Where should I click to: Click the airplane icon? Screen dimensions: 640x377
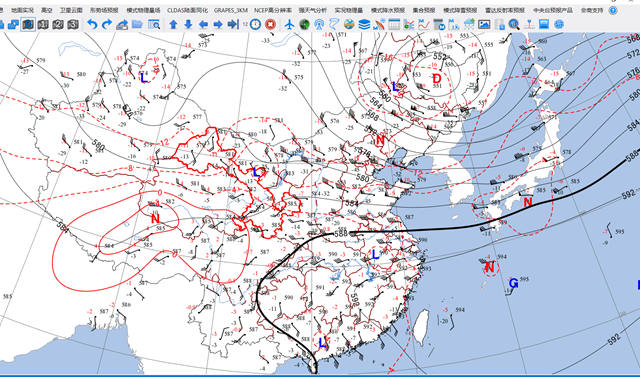click(x=289, y=24)
